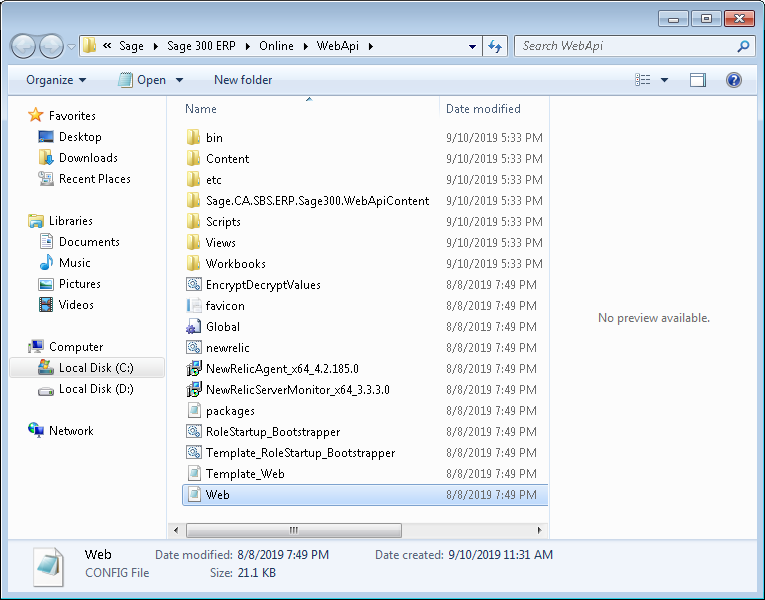Image resolution: width=765 pixels, height=600 pixels.
Task: Click the Change your view icon
Action: click(643, 80)
